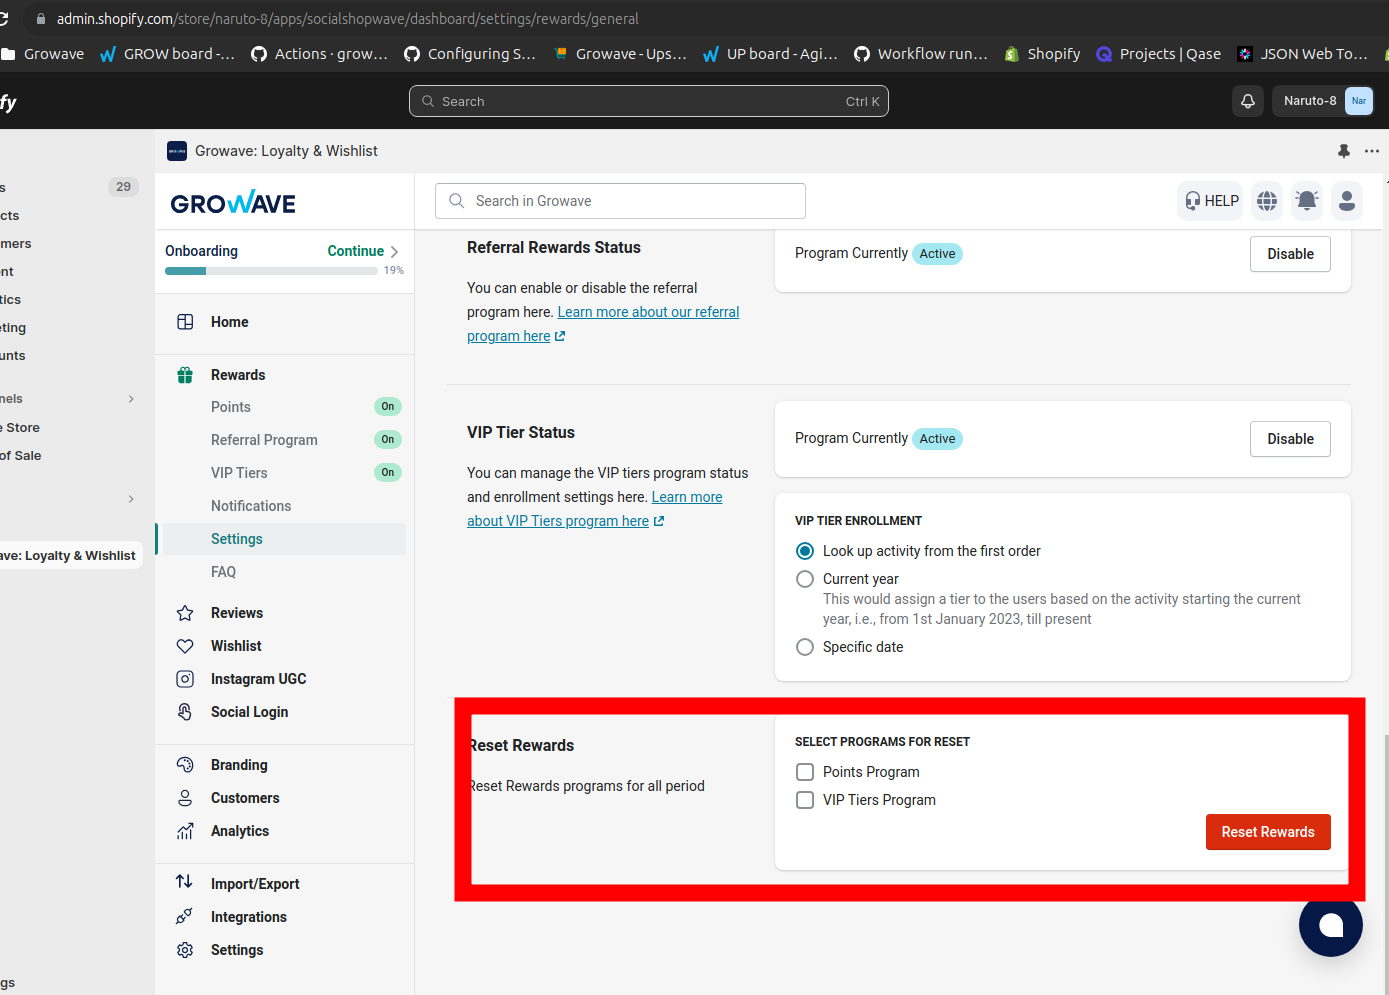
Task: Click the pin app icon
Action: click(x=1344, y=151)
